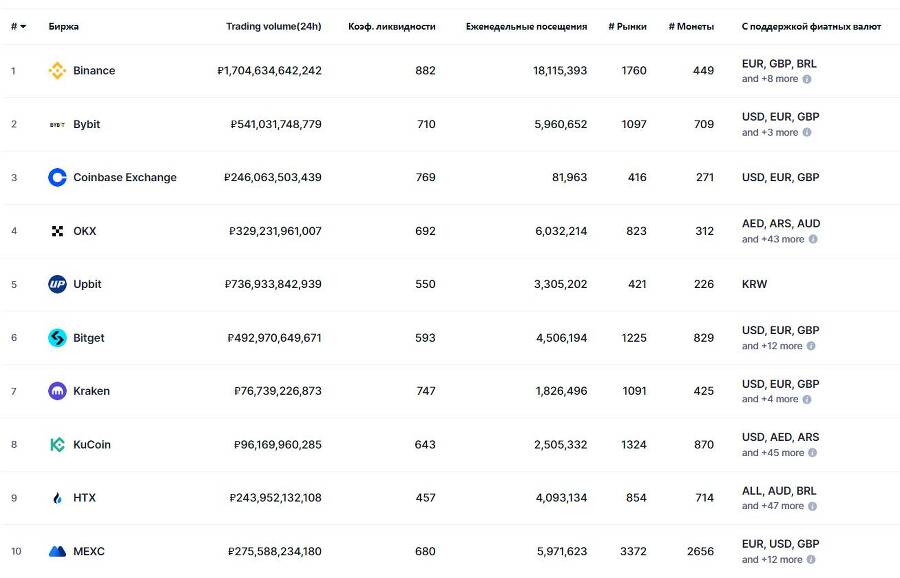
Task: Open the Kraken exchange link
Action: (91, 391)
